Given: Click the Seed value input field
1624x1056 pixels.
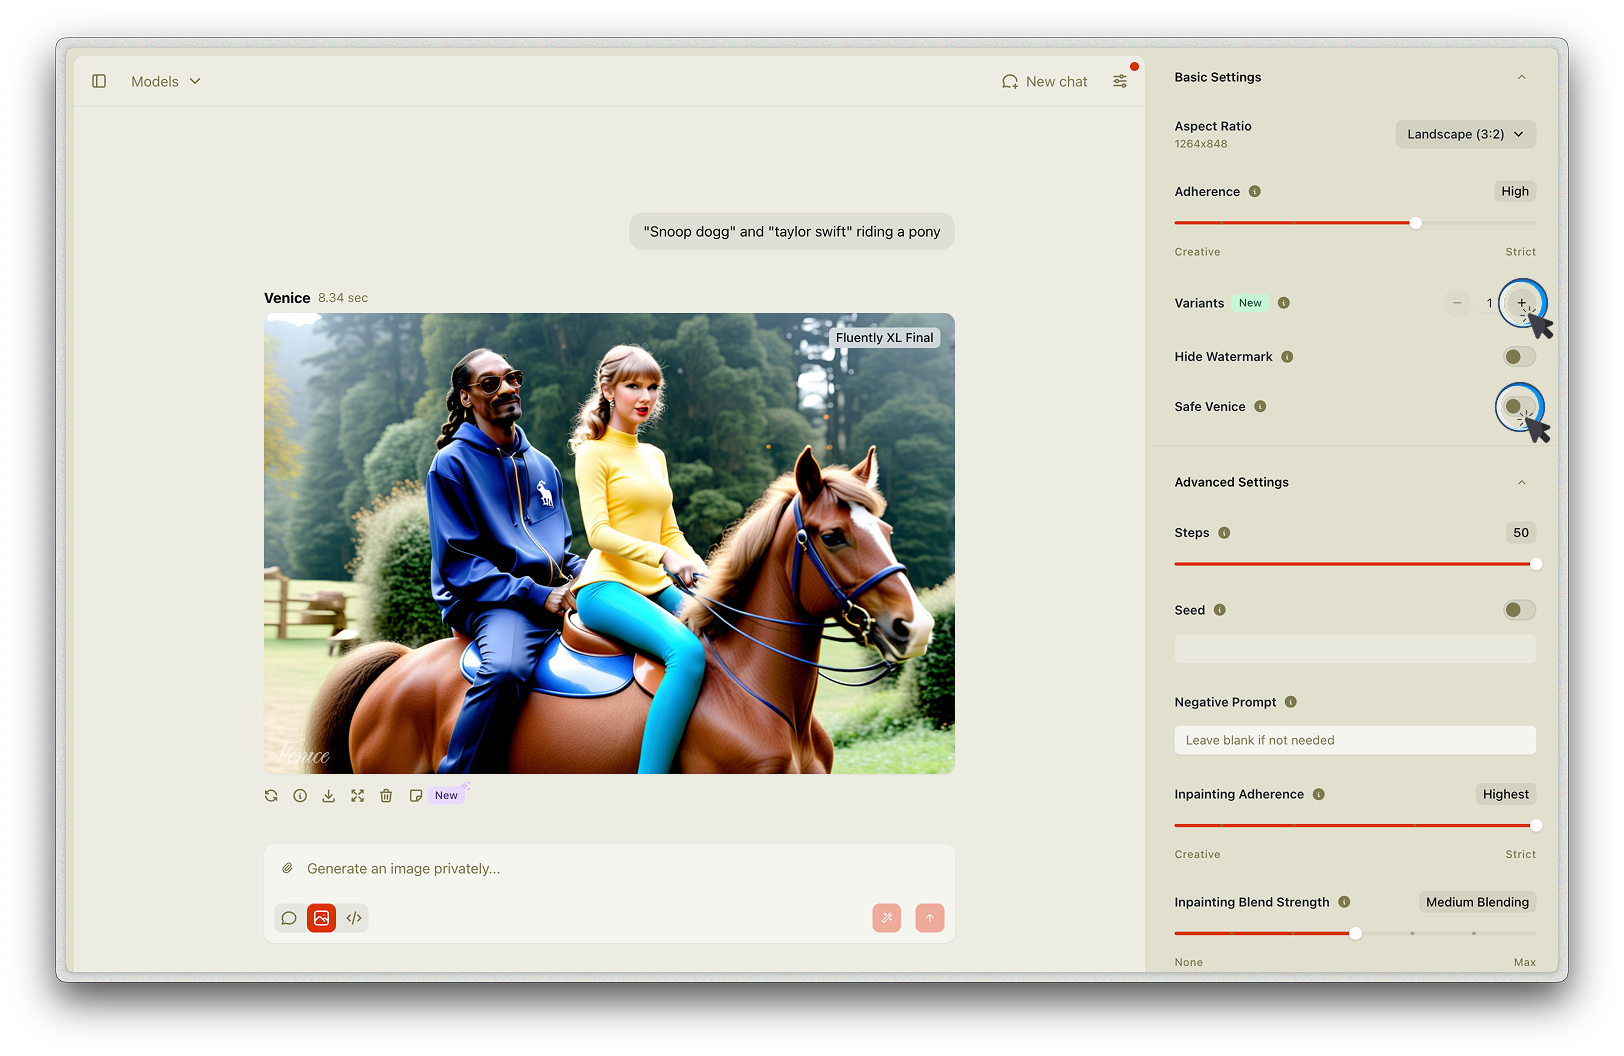Looking at the screenshot, I should tap(1355, 649).
